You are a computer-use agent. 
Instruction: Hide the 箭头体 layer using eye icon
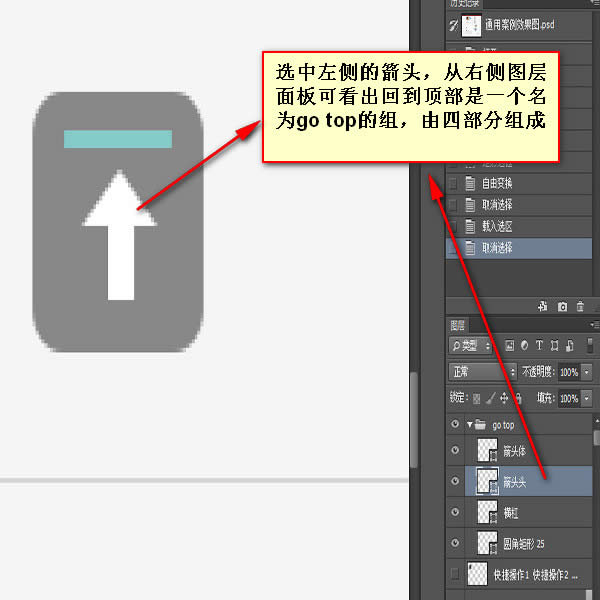click(x=456, y=451)
